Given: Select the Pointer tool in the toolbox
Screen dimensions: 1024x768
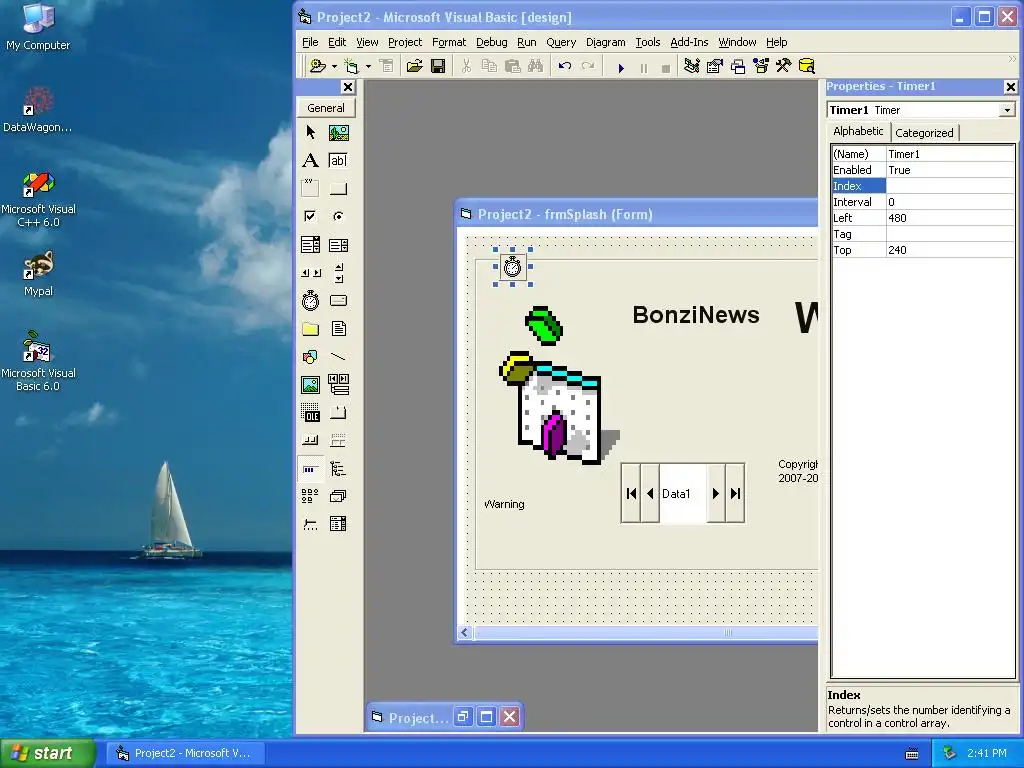Looking at the screenshot, I should pyautogui.click(x=311, y=133).
